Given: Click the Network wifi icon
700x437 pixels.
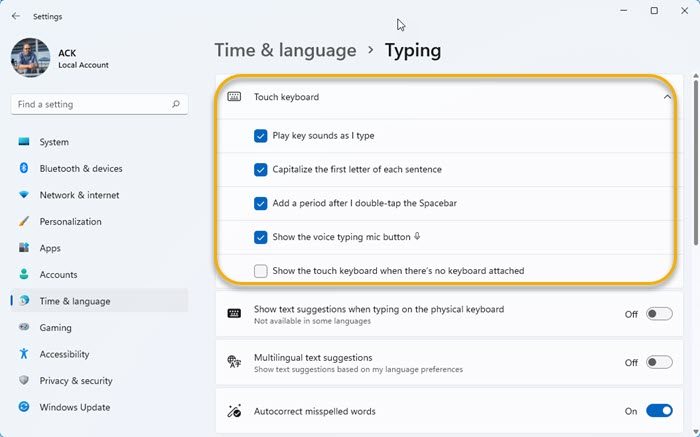Looking at the screenshot, I should pos(24,195).
